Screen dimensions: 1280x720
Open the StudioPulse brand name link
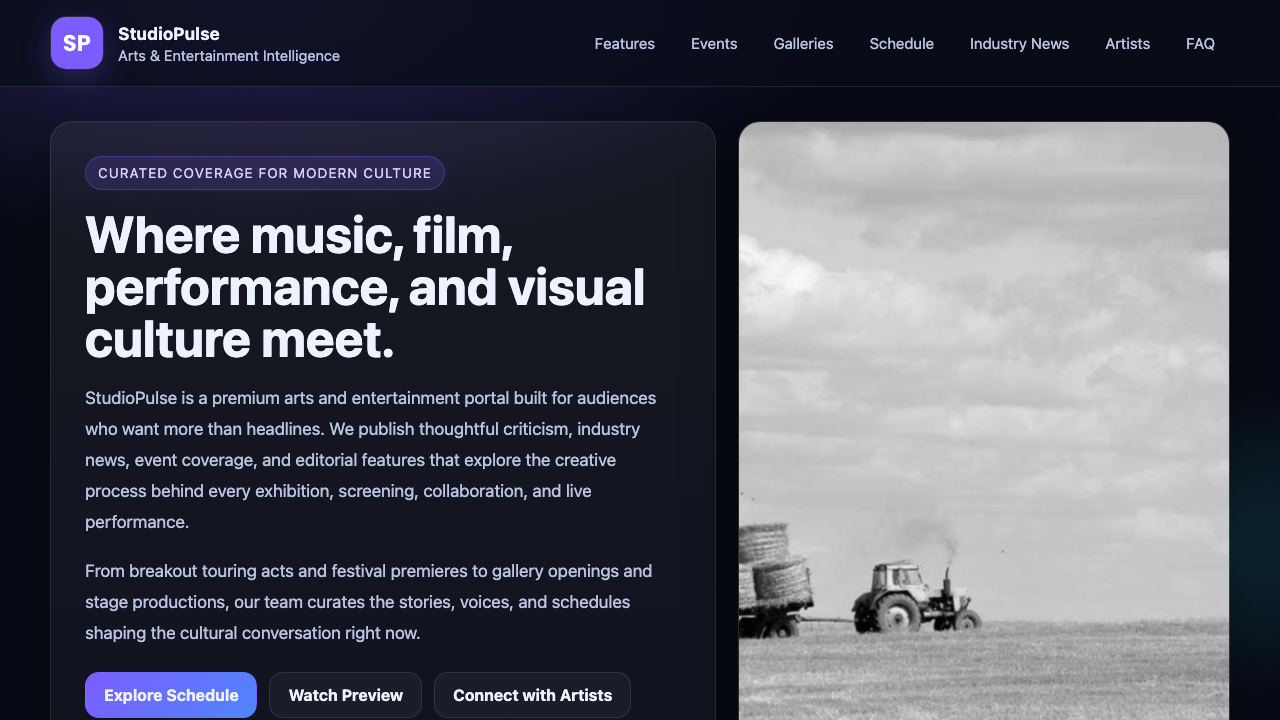click(x=168, y=34)
